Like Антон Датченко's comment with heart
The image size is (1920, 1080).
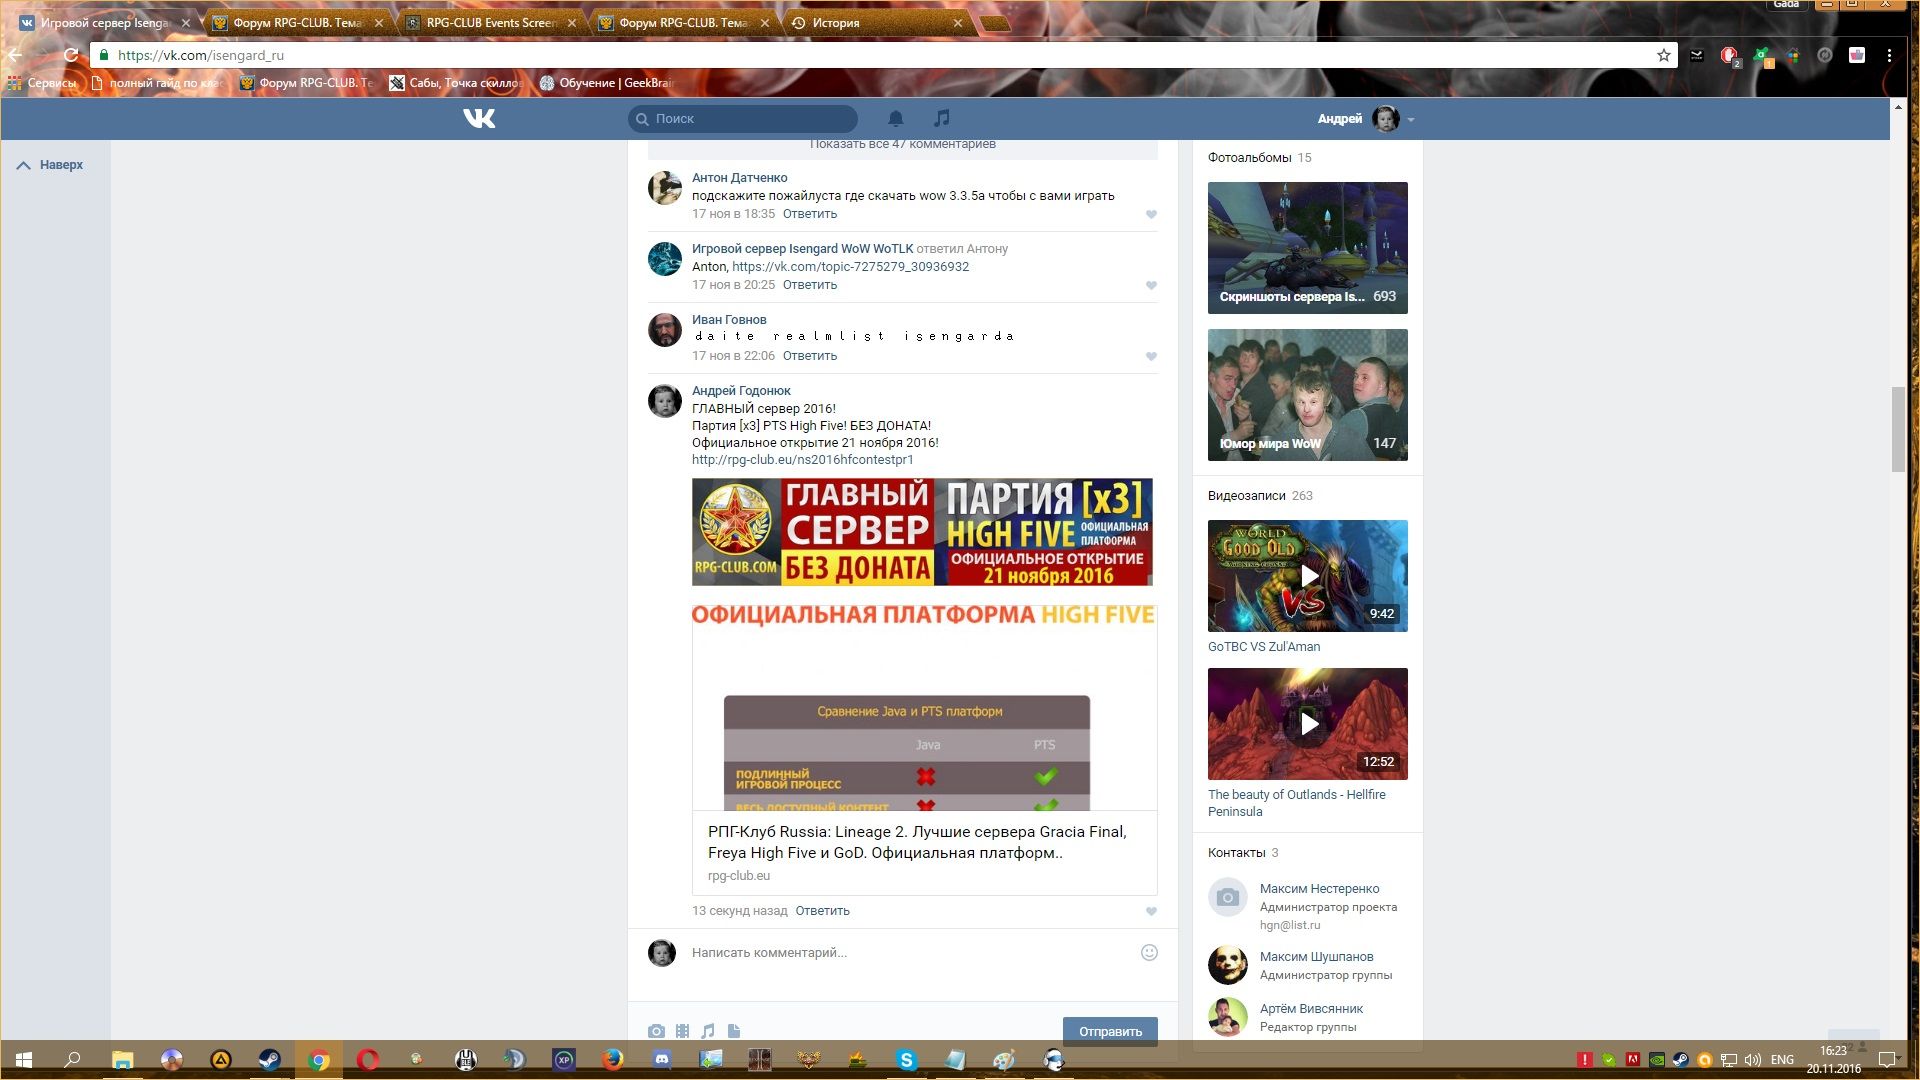(x=1151, y=215)
